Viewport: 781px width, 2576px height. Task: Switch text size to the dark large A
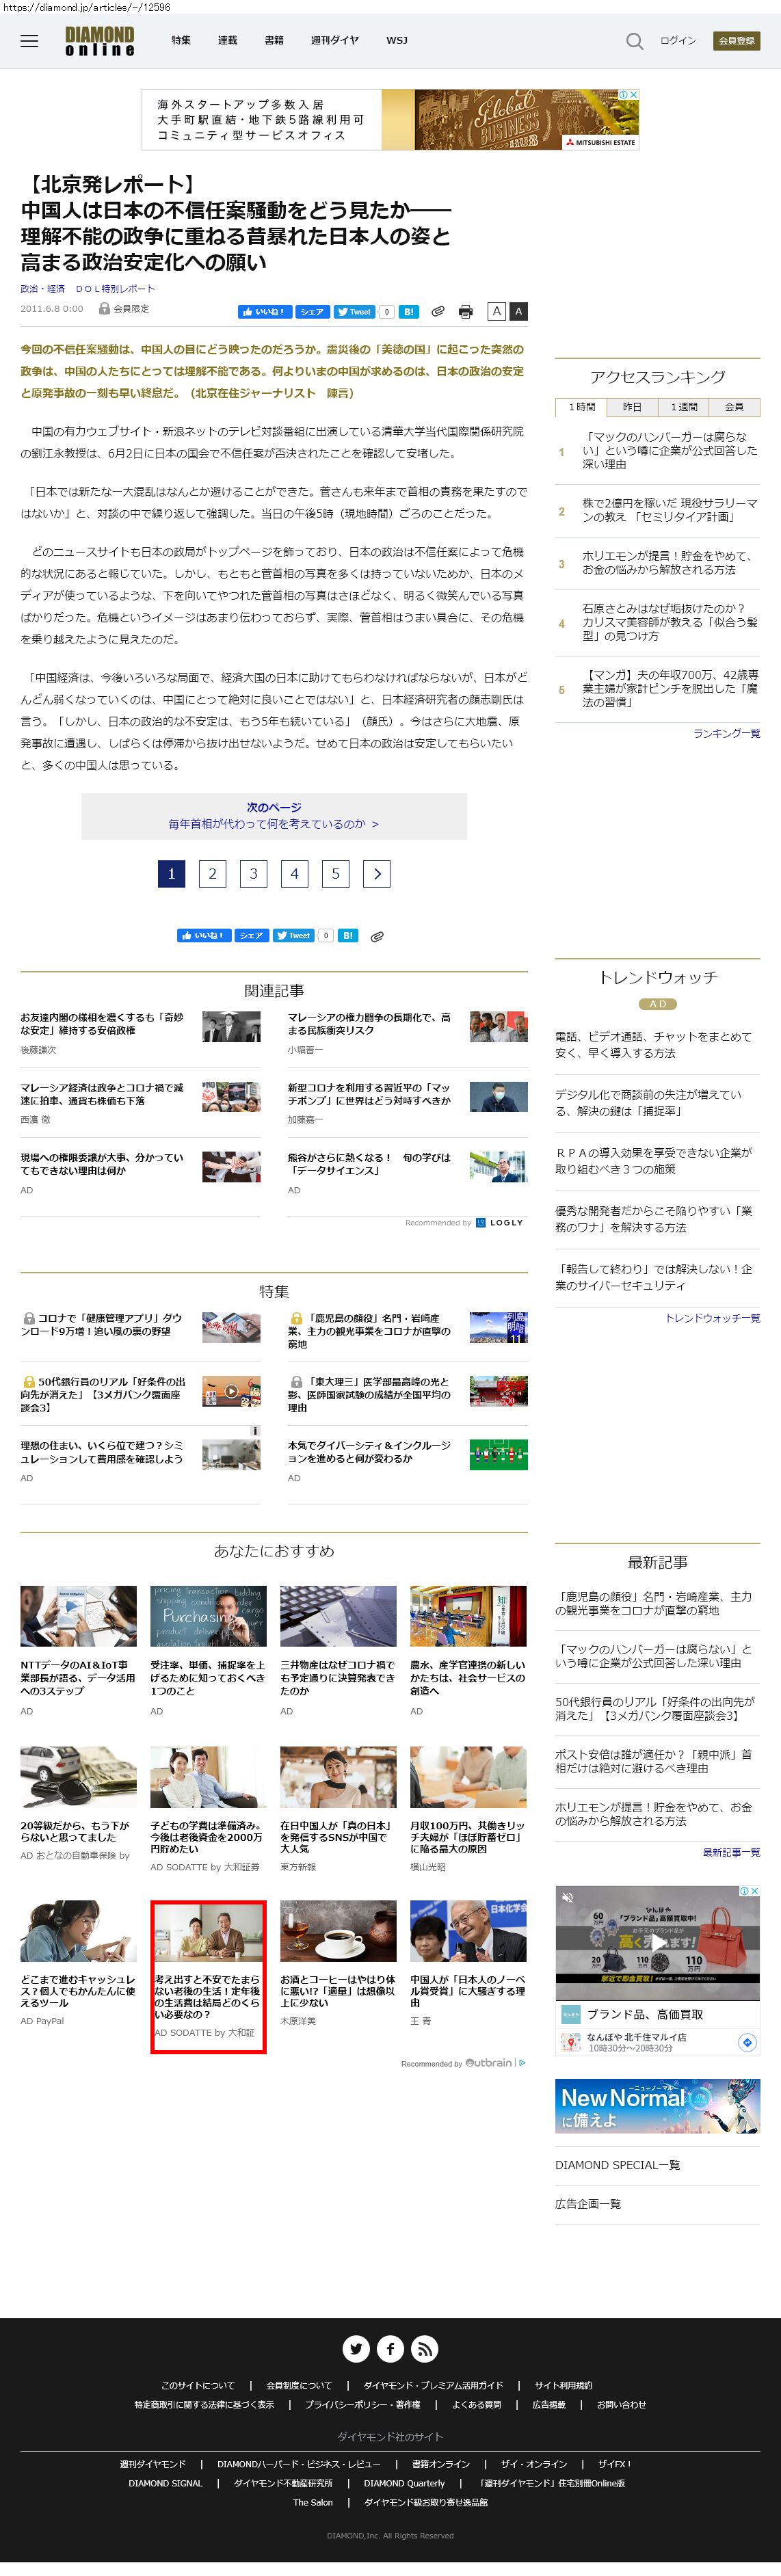click(518, 311)
